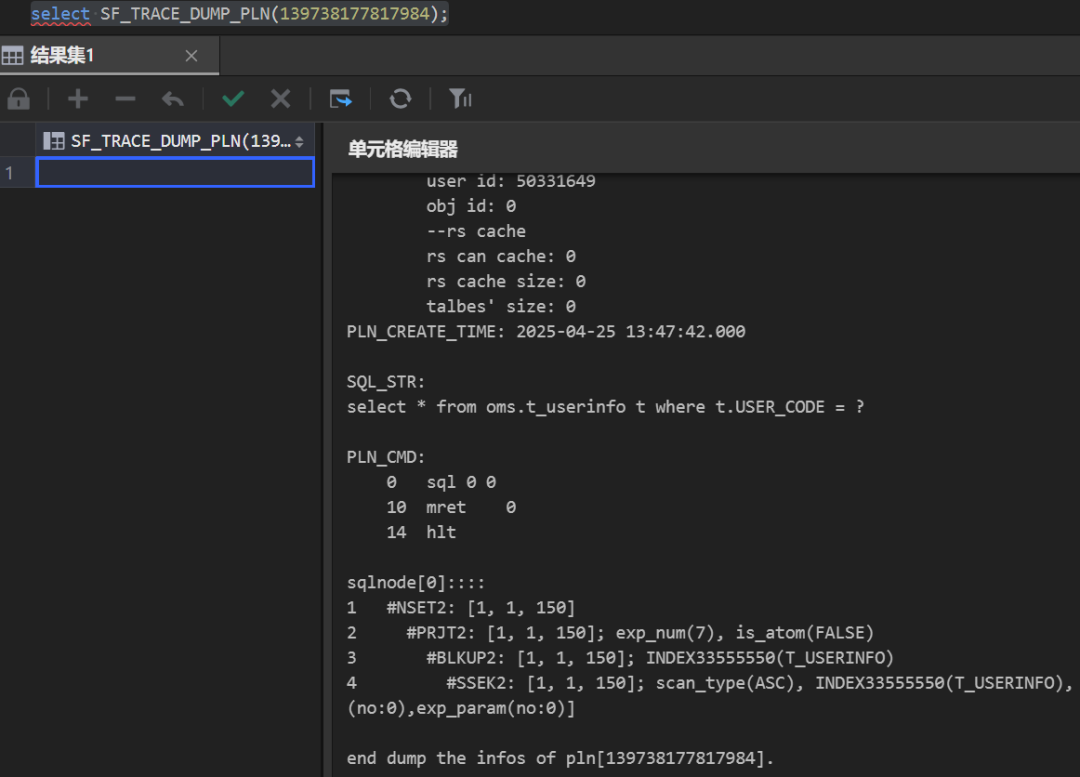Screen dimensions: 1080x777
Task: Add a new row with plus icon
Action: (x=78, y=99)
